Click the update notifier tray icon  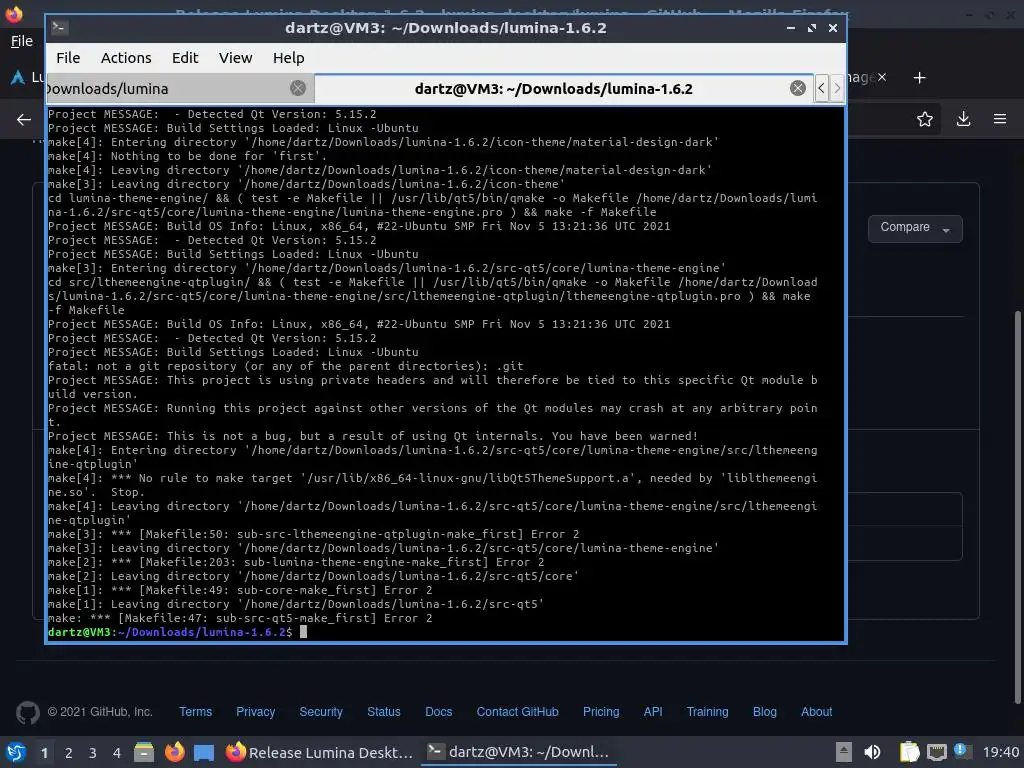point(961,751)
